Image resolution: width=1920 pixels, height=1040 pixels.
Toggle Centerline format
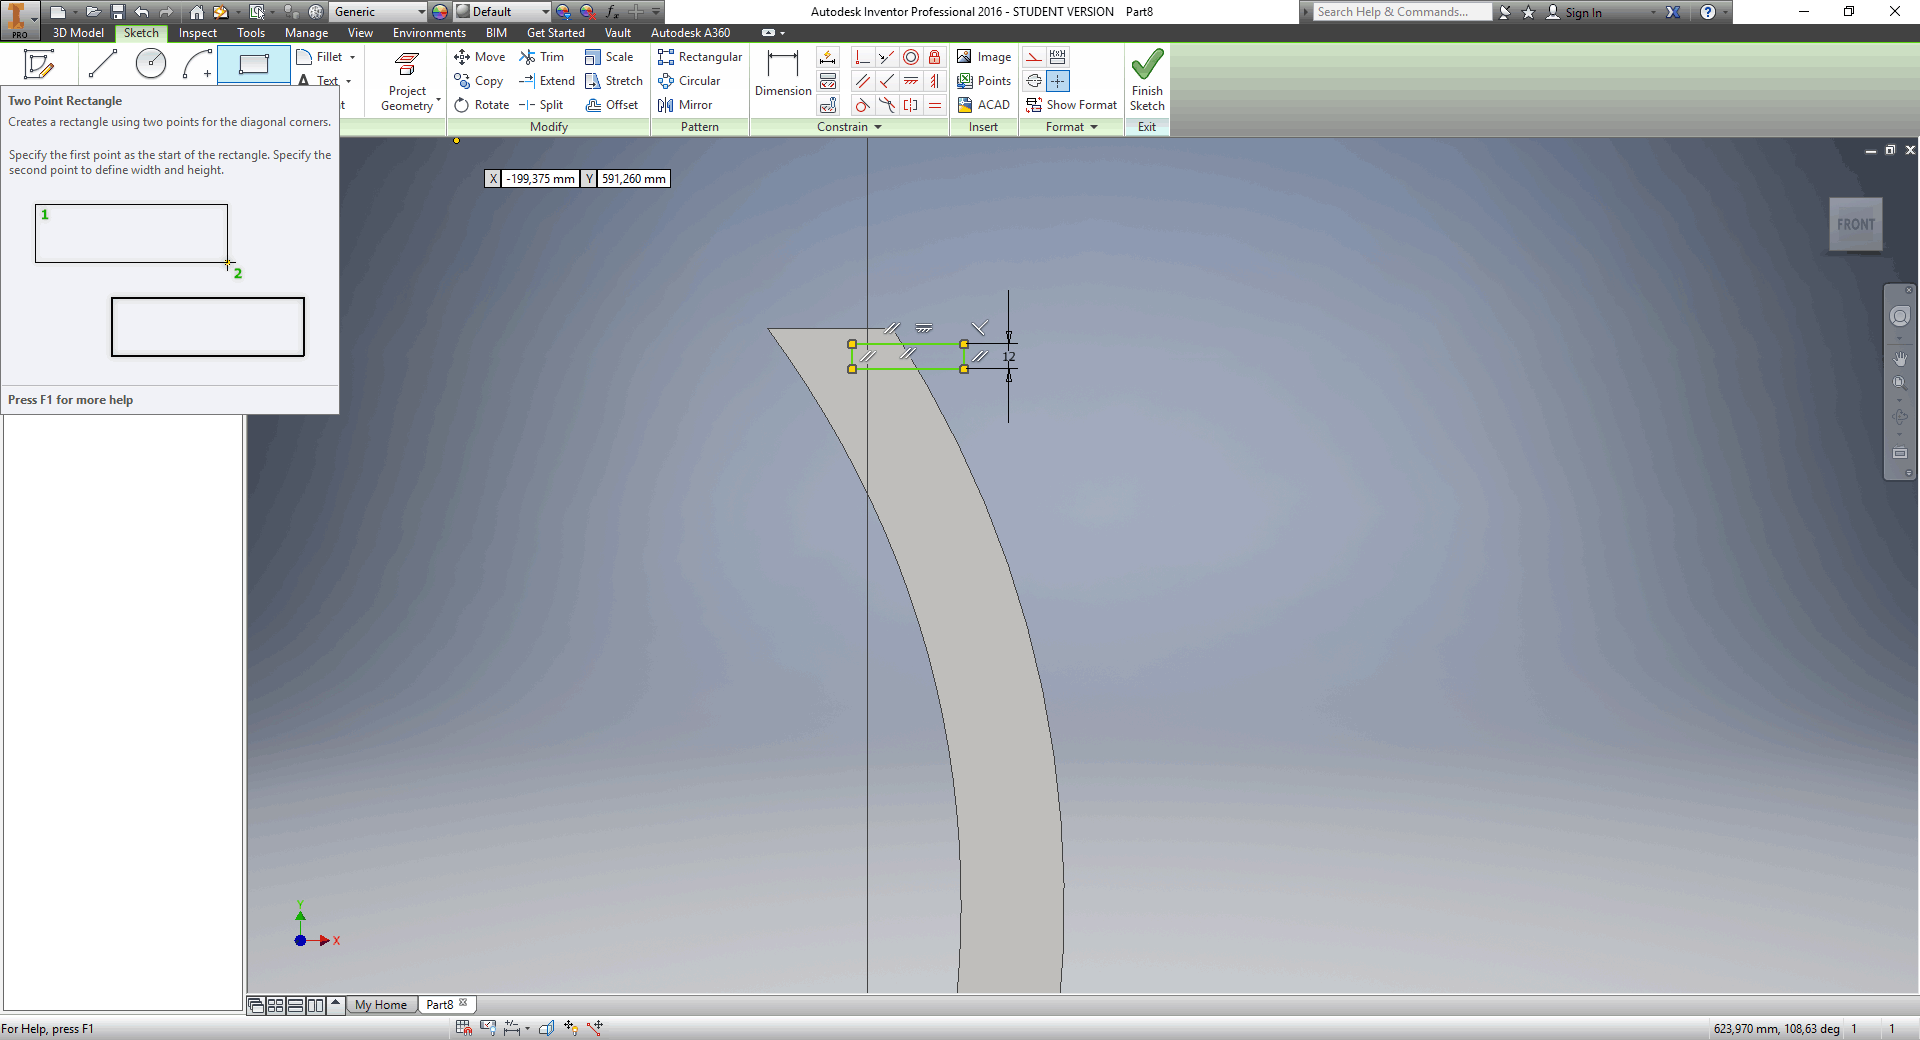[1034, 81]
